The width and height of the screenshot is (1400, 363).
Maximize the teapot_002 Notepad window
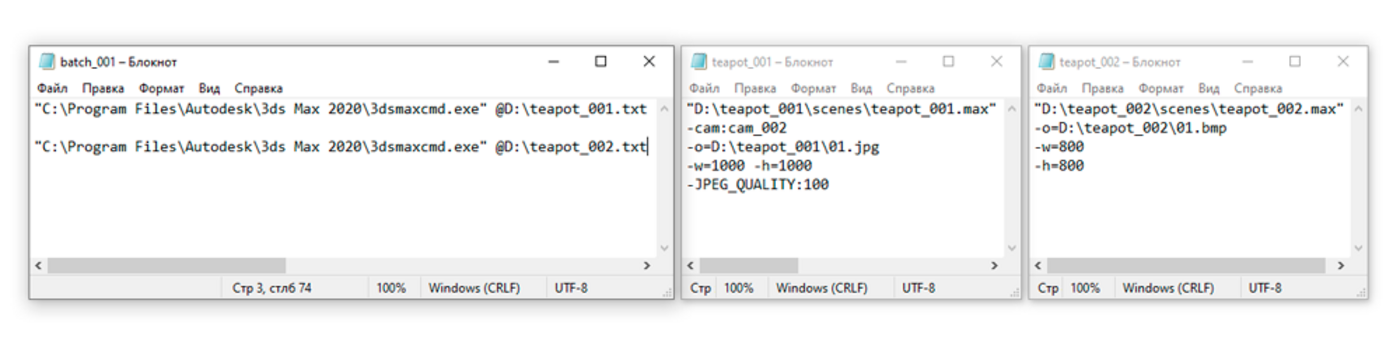coord(1295,61)
